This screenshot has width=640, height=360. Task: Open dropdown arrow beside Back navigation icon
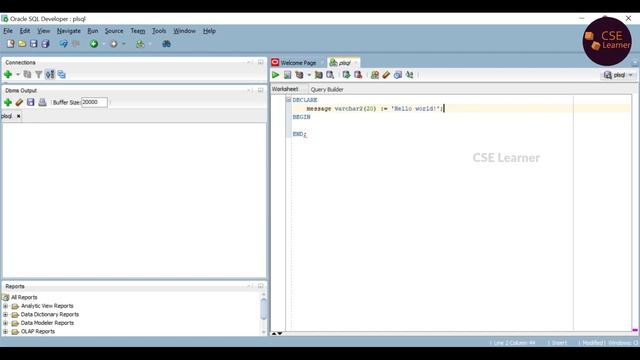(104, 44)
